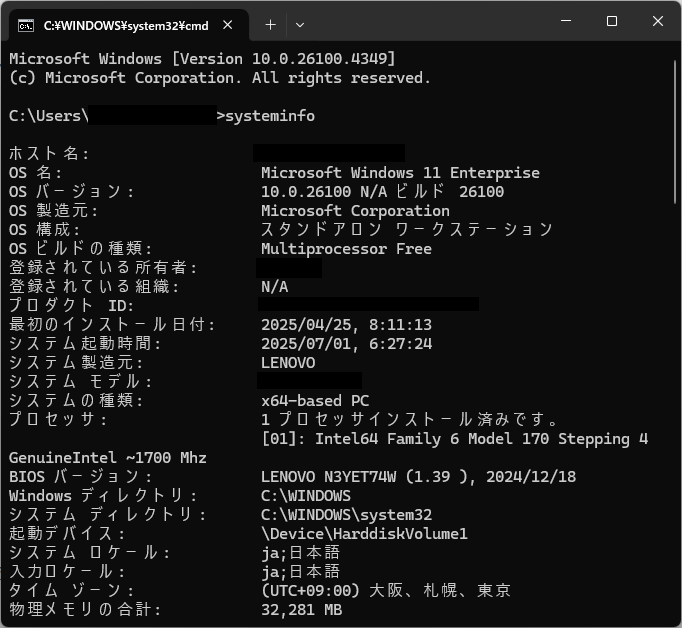Click the 'タイム ゾーン:' label

click(71, 591)
